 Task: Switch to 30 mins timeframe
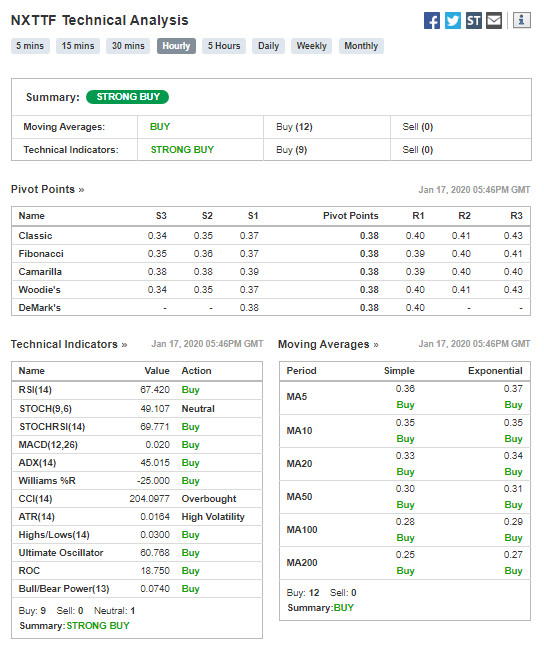(128, 46)
